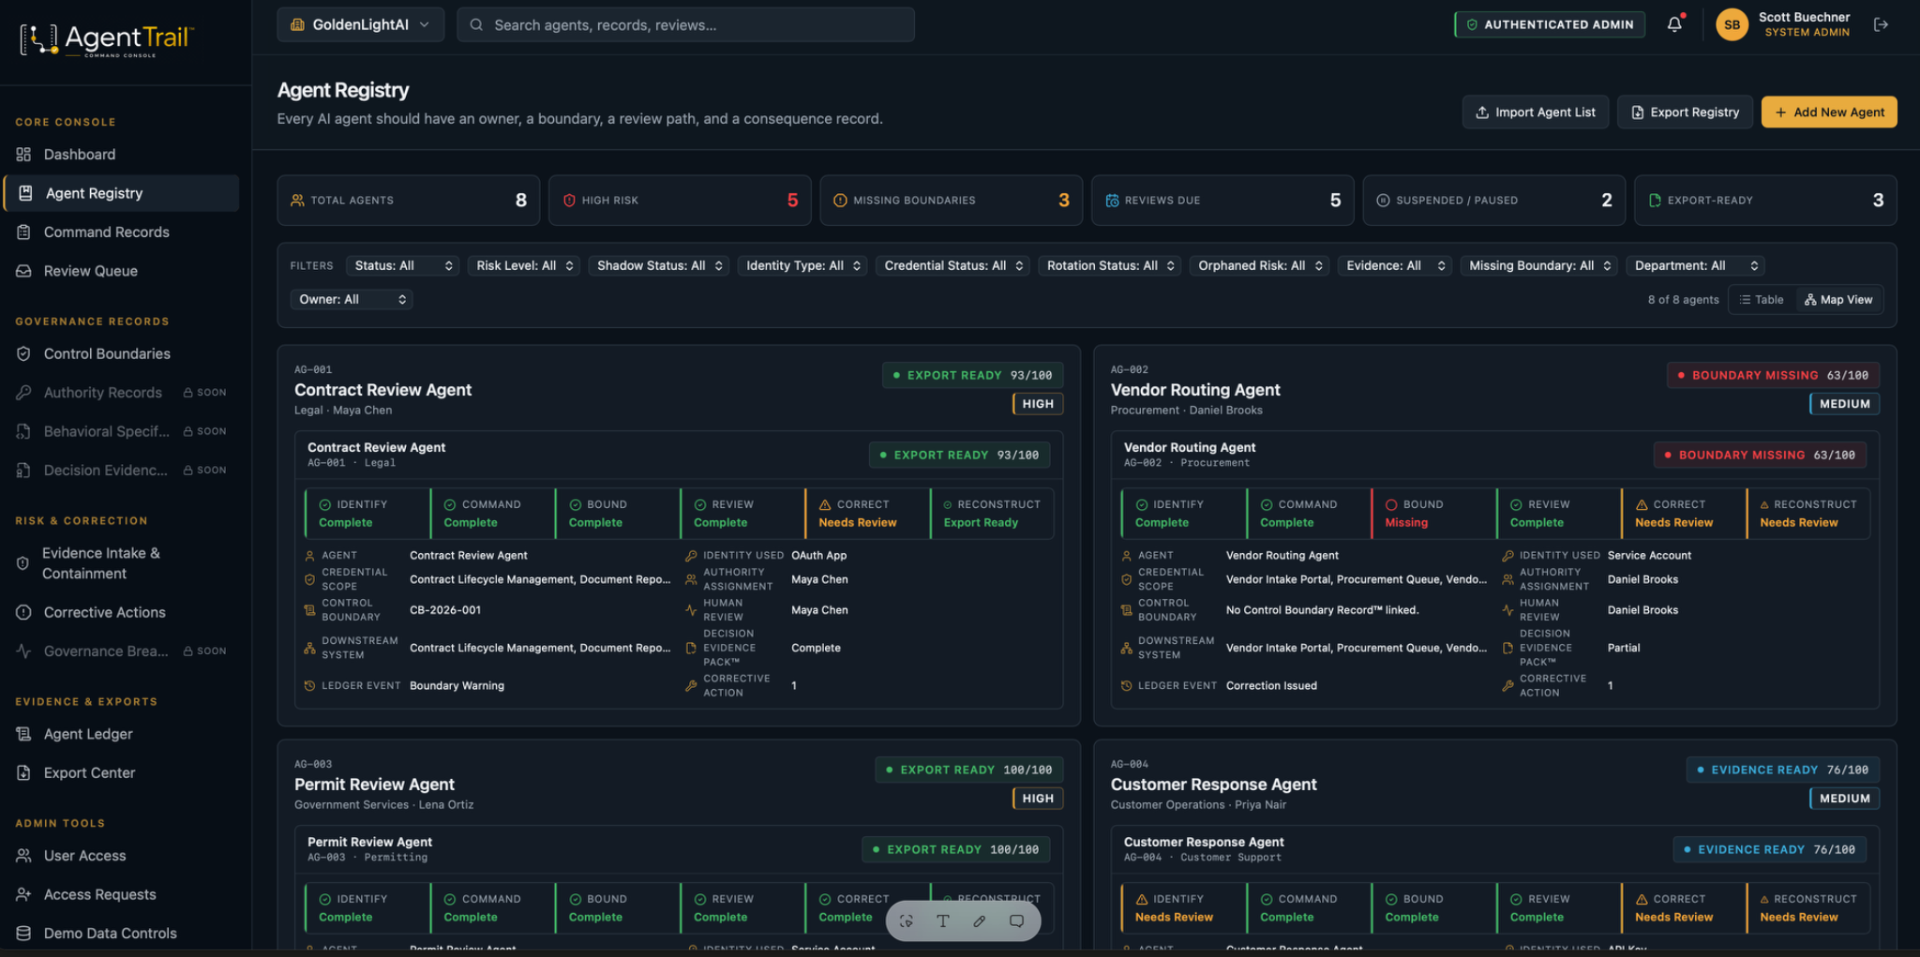
Task: Open the Risk Level: All filter
Action: 524,266
